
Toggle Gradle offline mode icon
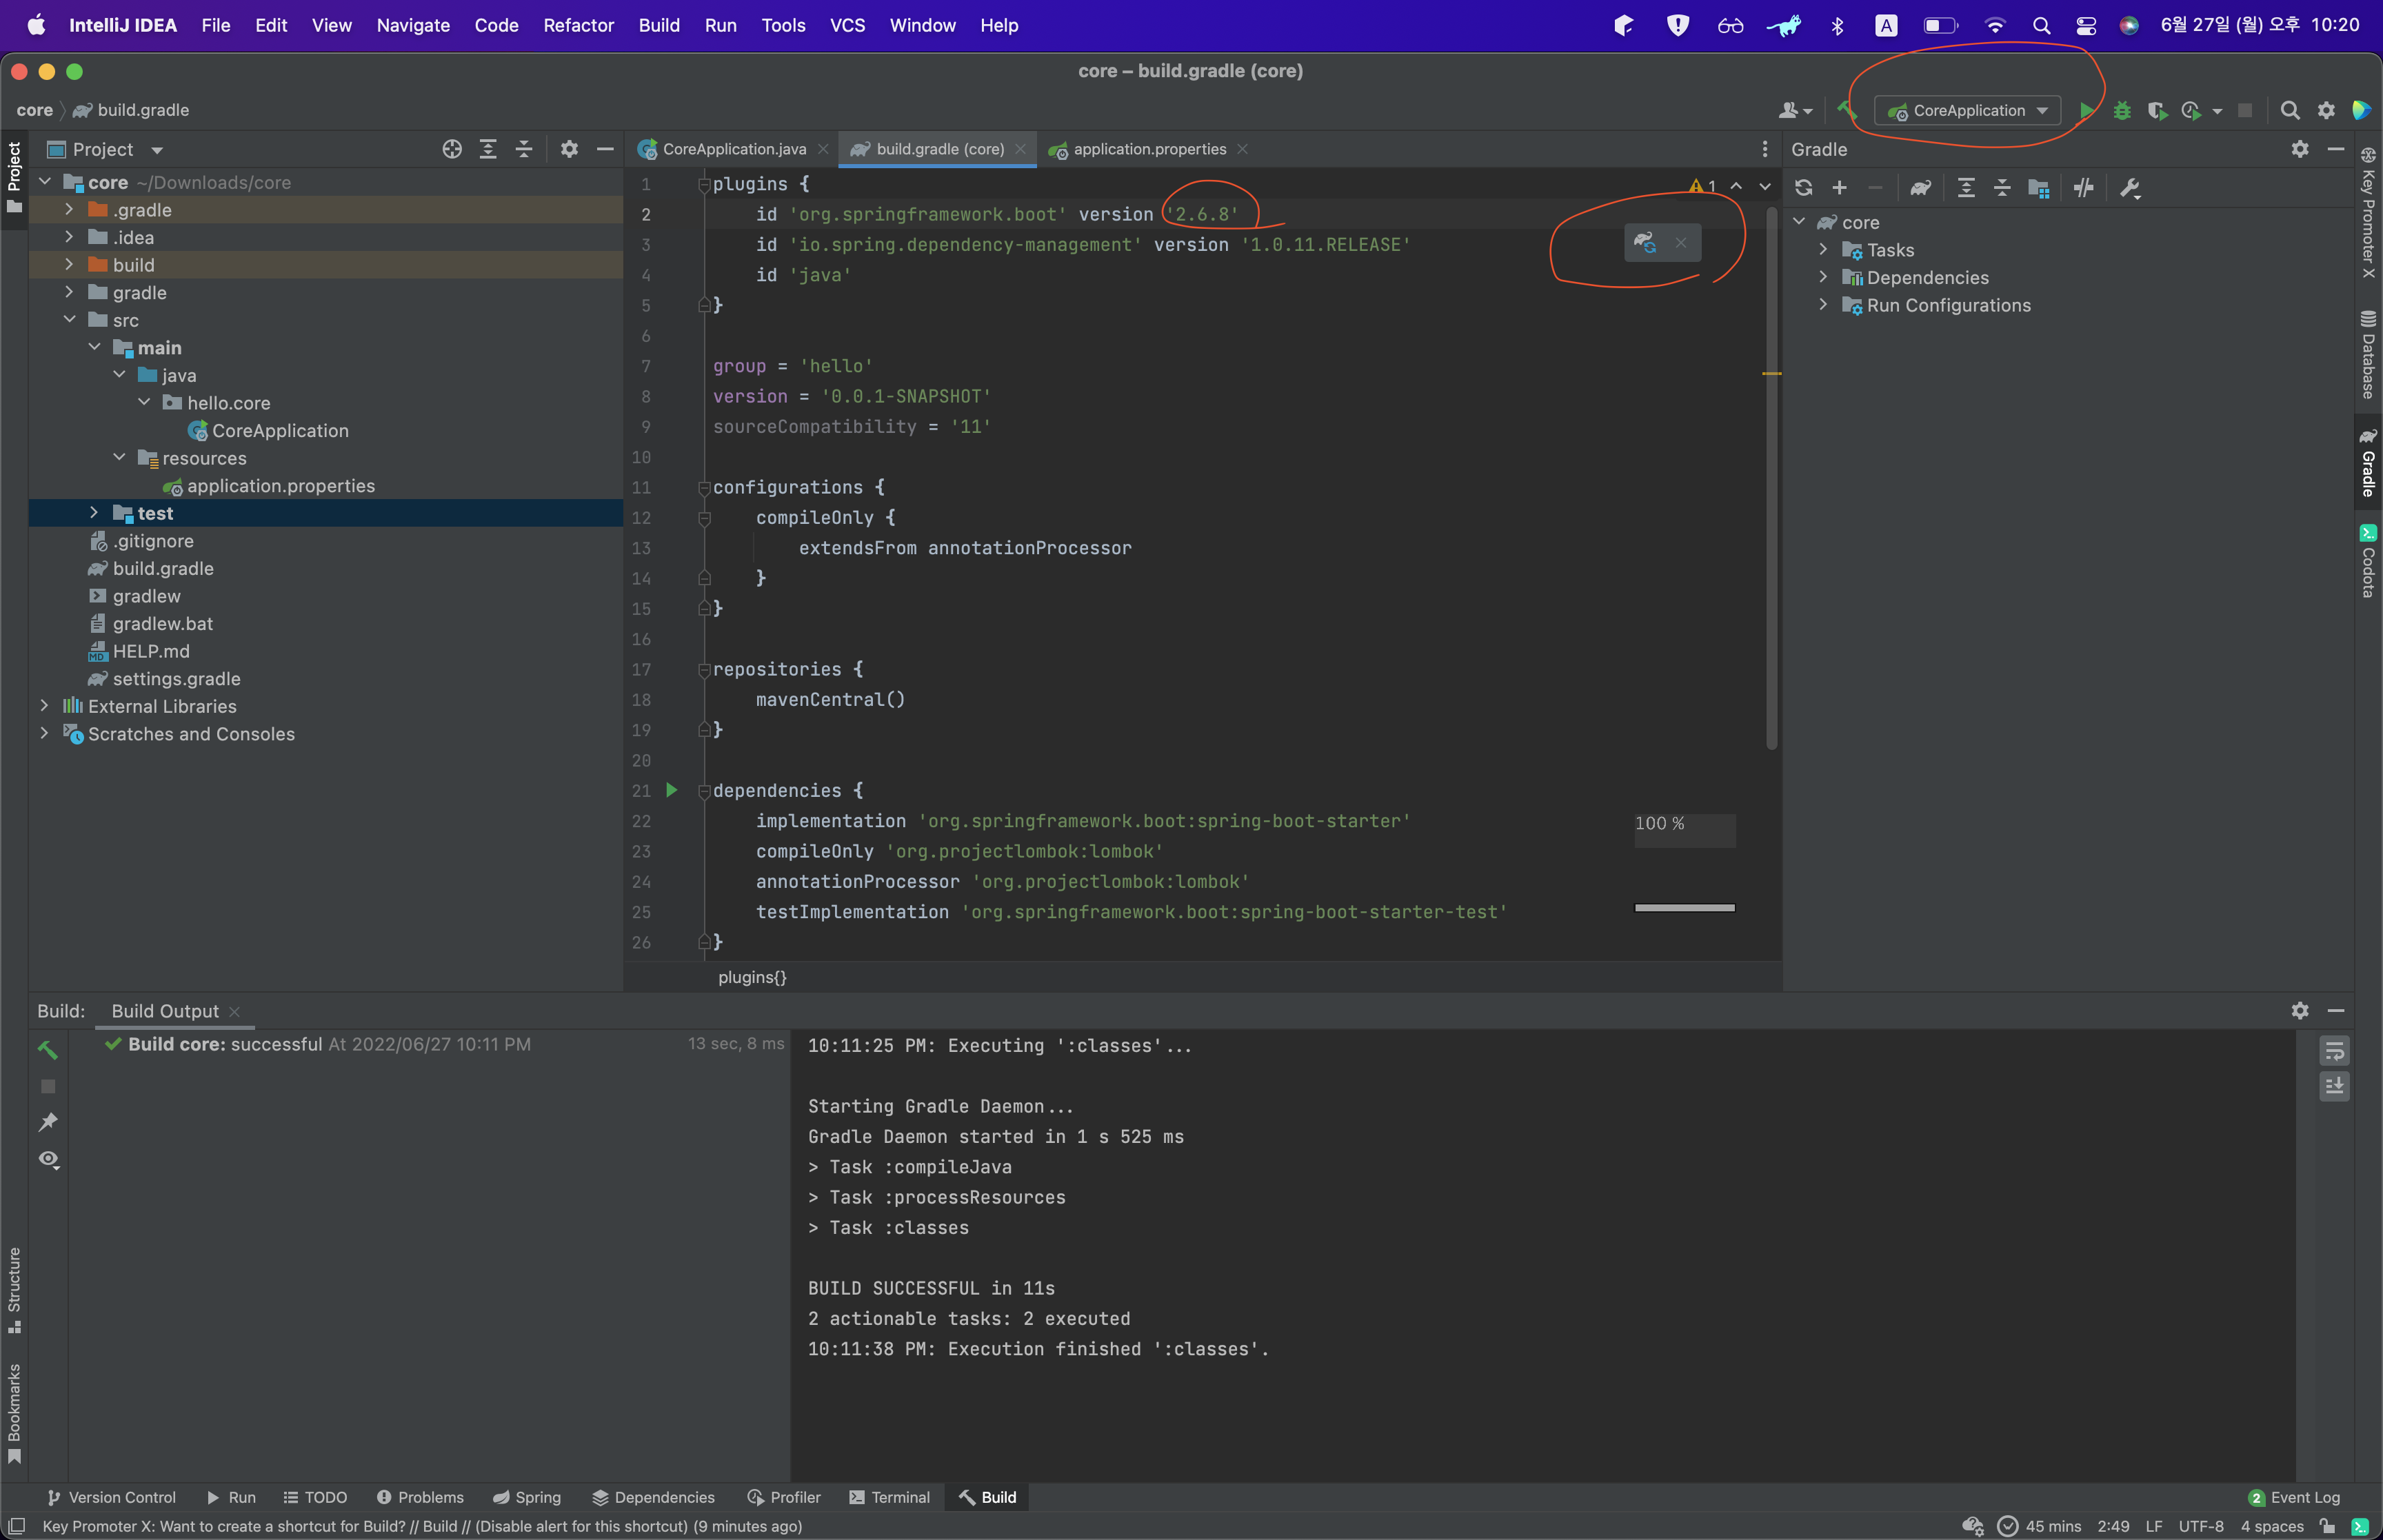2084,188
